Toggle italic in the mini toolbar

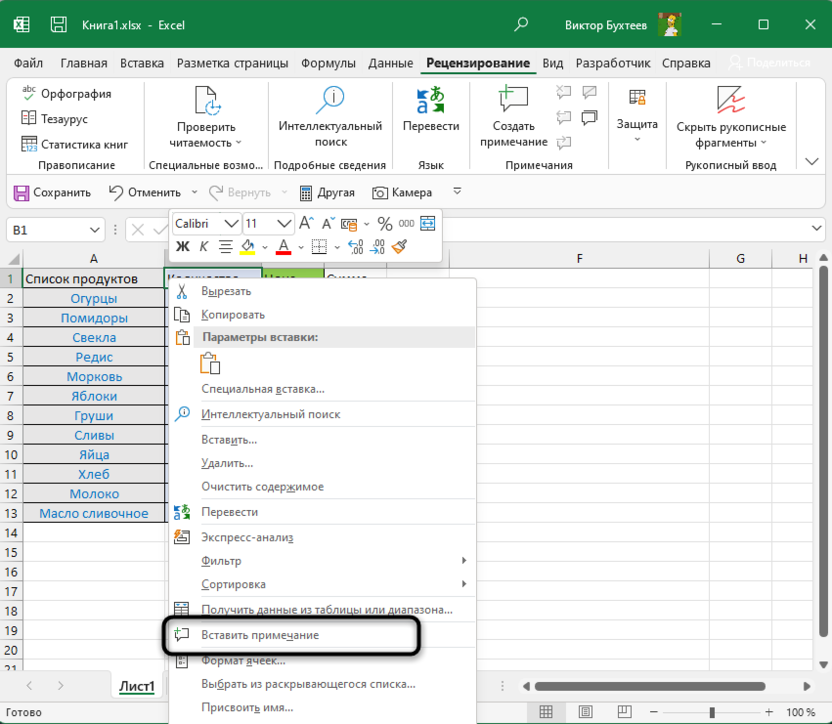click(x=204, y=246)
